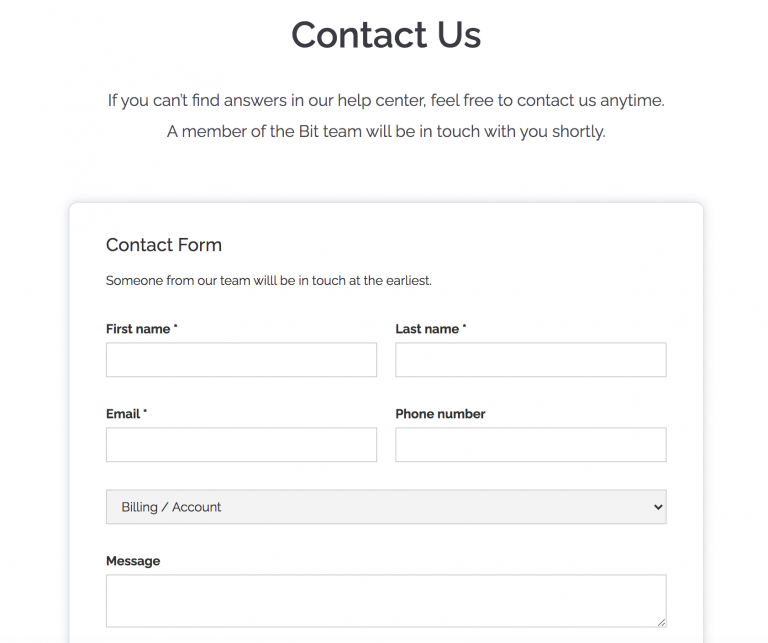Click inside the Message text area
The image size is (768, 643).
(x=385, y=600)
